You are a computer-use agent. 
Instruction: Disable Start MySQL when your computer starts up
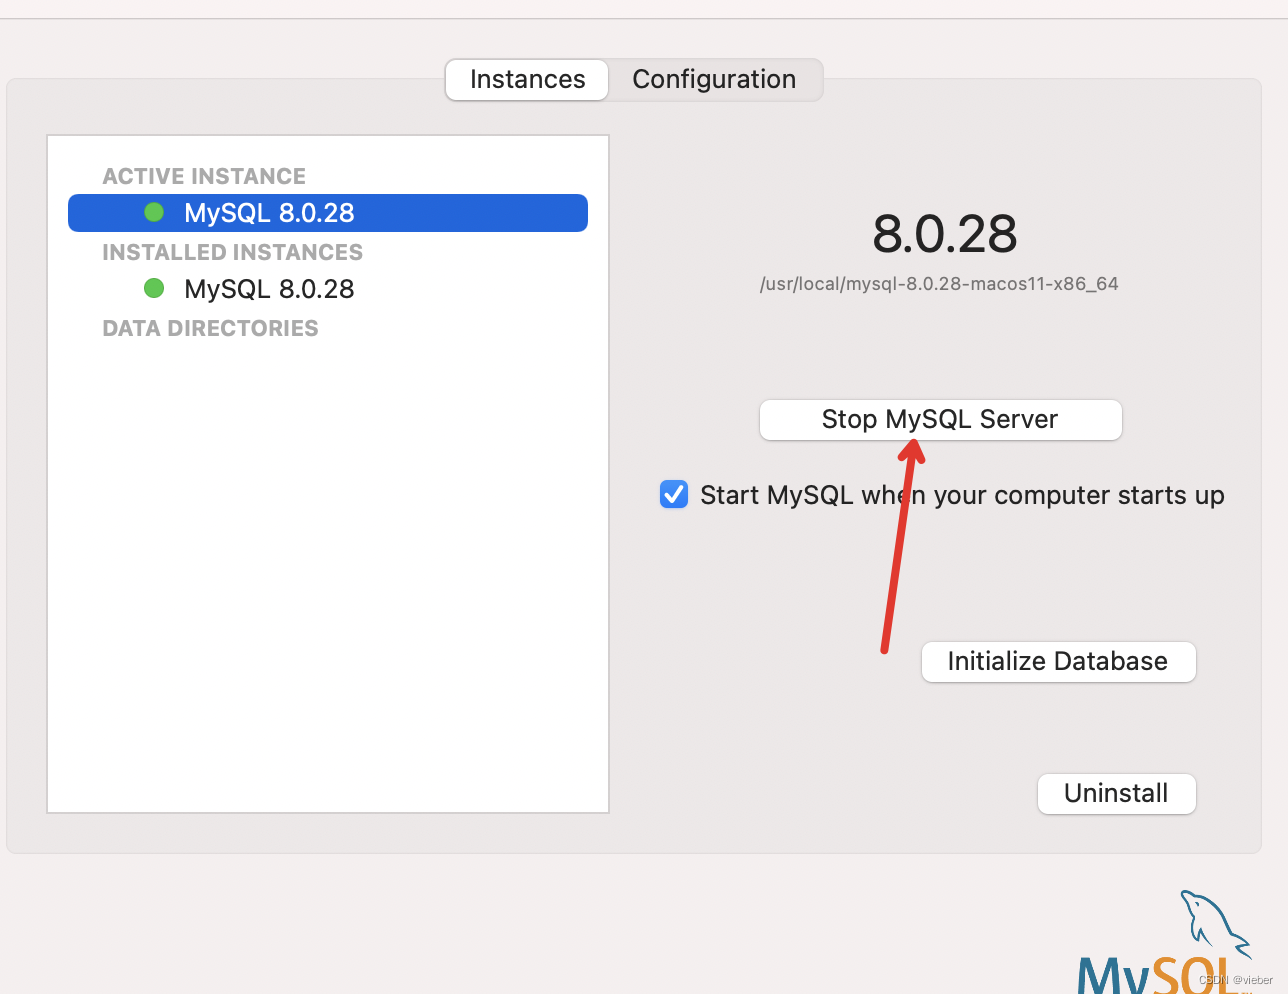pyautogui.click(x=673, y=494)
